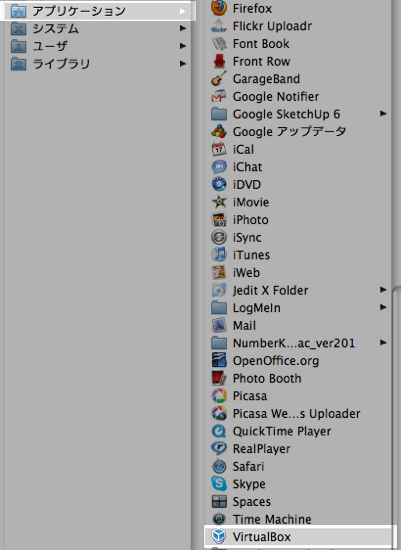401x550 pixels.
Task: Select the システム menu entry
Action: click(x=98, y=28)
